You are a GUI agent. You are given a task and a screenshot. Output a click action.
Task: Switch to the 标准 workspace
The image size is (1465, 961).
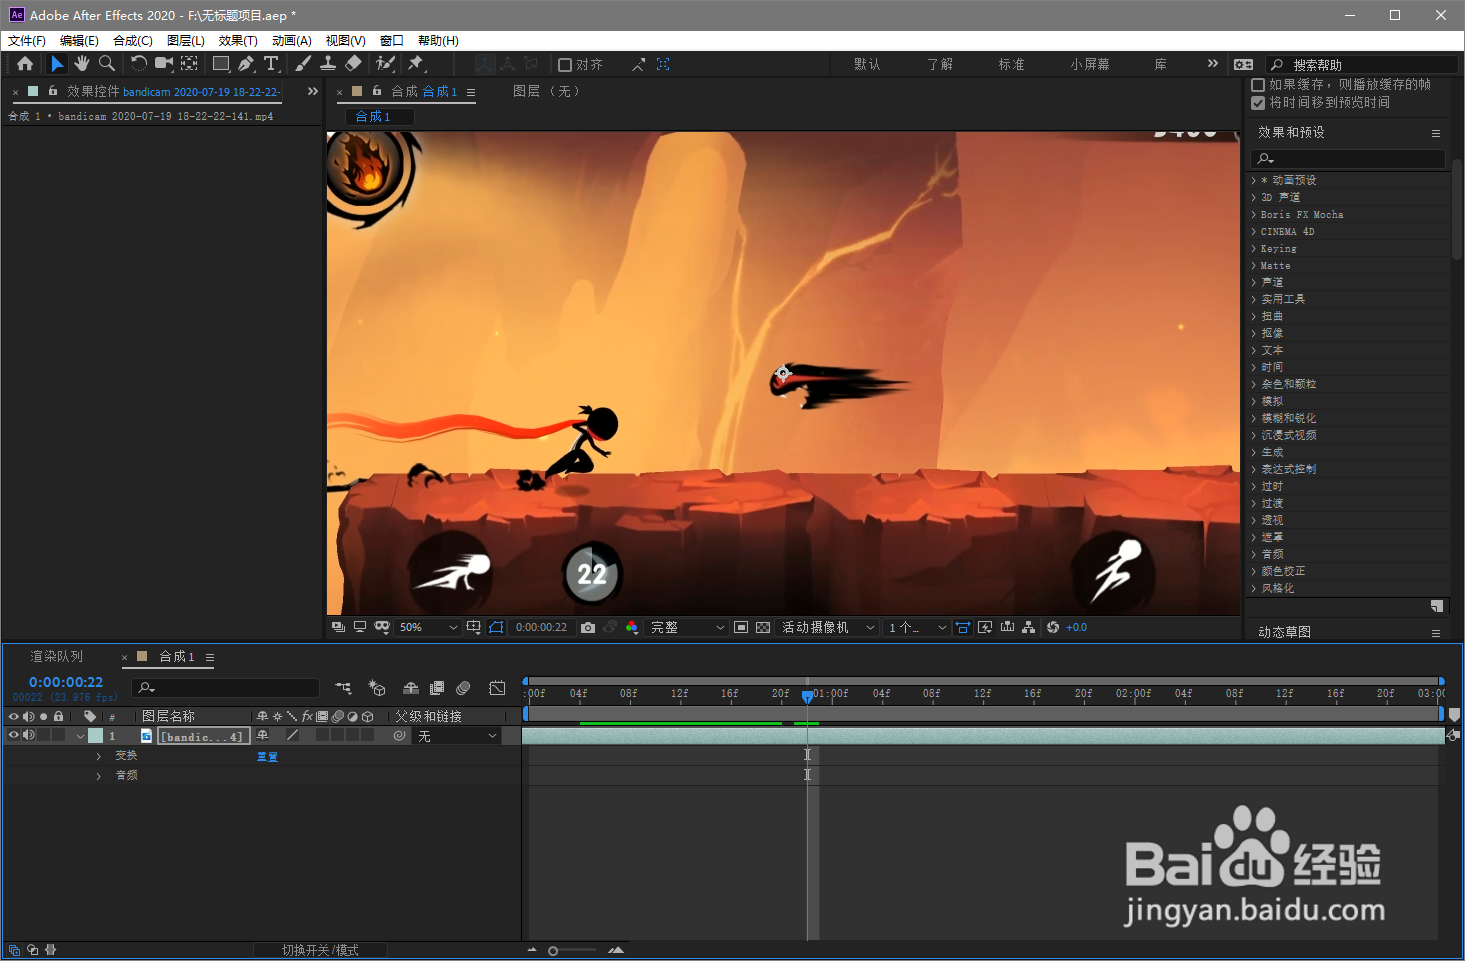pyautogui.click(x=1011, y=64)
